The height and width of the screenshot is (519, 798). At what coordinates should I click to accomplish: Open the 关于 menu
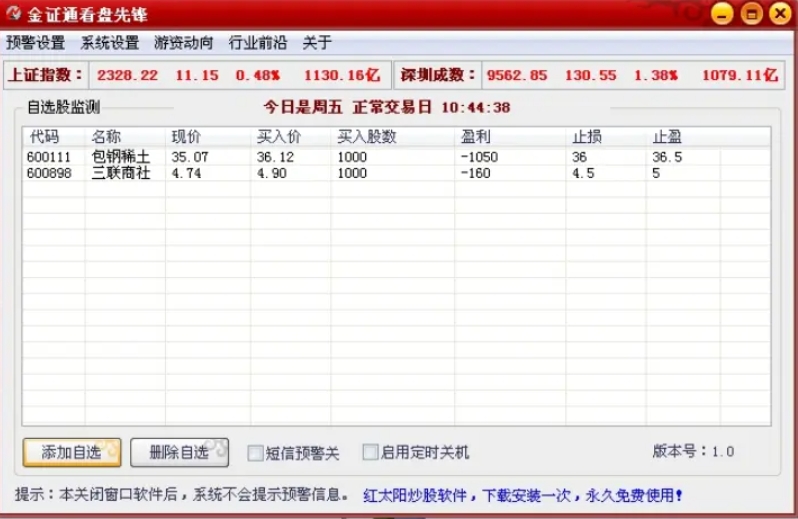pos(317,43)
